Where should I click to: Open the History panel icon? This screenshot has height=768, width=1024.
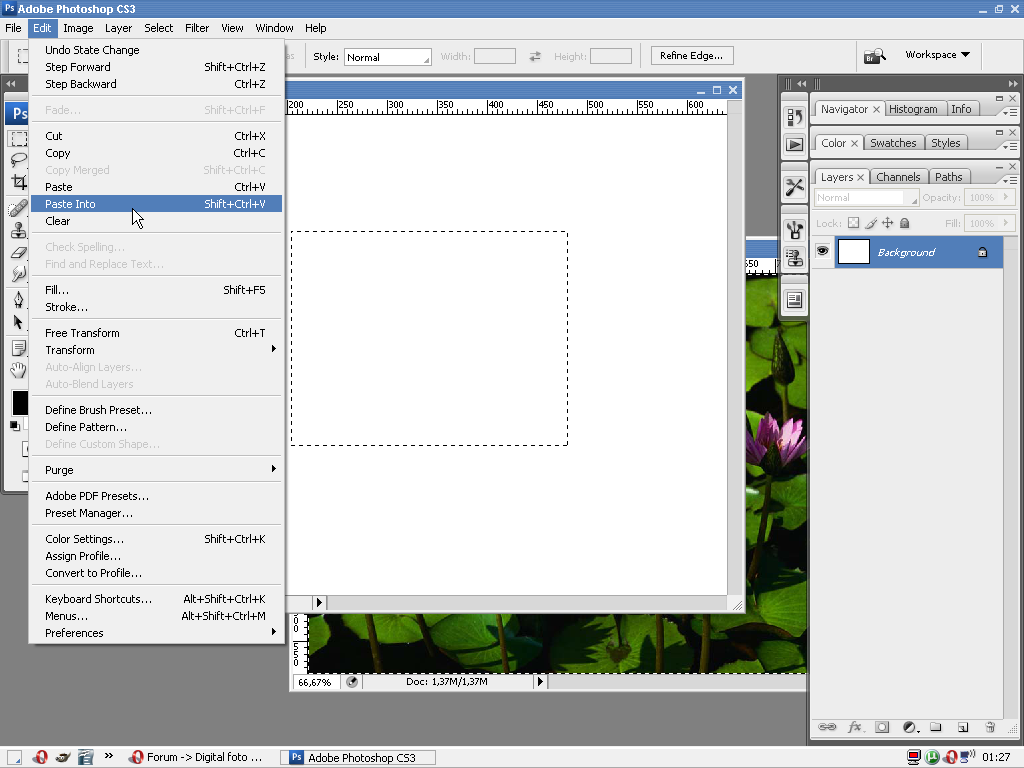pyautogui.click(x=795, y=117)
